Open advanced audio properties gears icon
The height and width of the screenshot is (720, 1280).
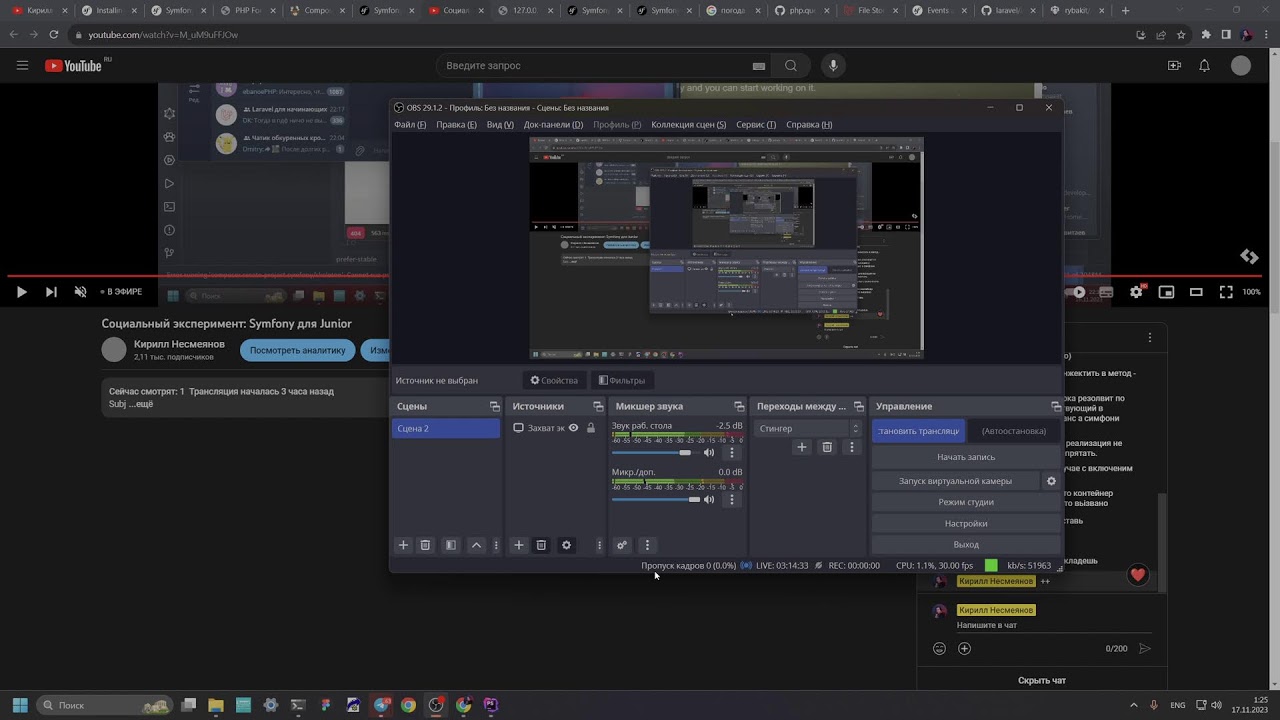(x=622, y=545)
